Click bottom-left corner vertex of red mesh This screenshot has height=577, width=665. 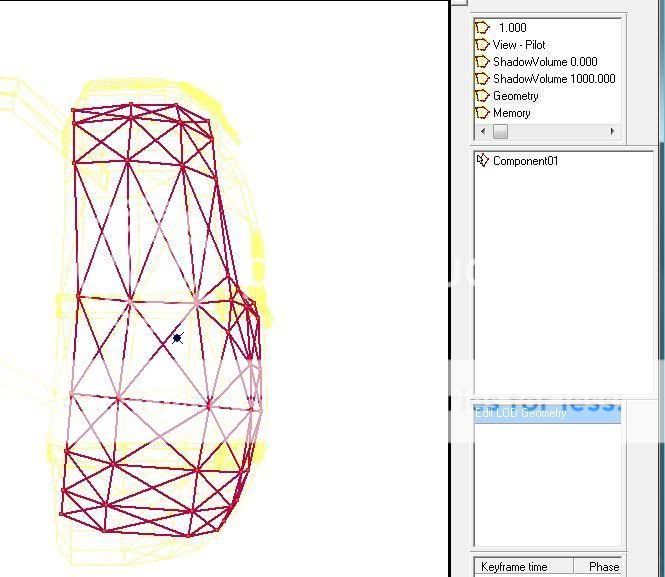[x=63, y=514]
